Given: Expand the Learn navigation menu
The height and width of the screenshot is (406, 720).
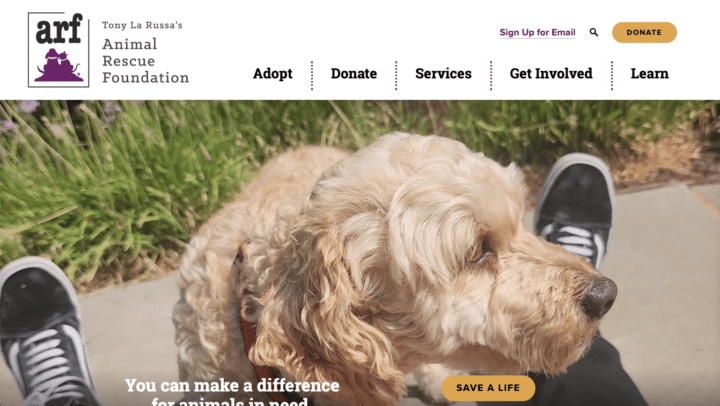Looking at the screenshot, I should click(x=649, y=73).
